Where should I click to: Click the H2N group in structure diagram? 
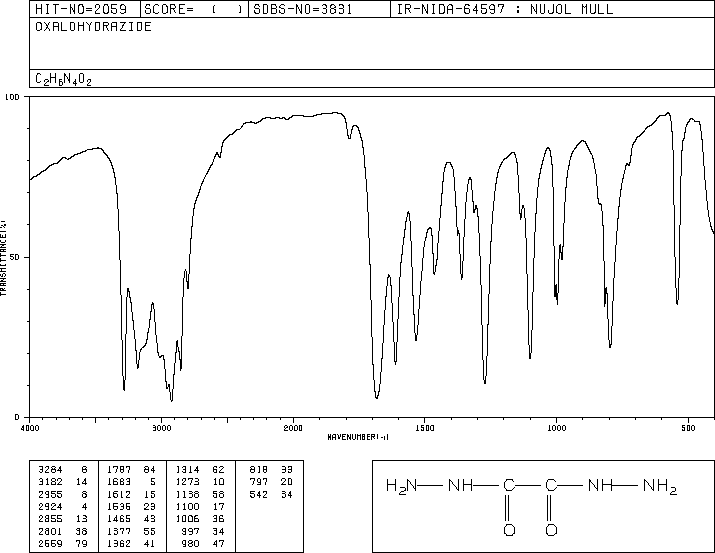(401, 486)
